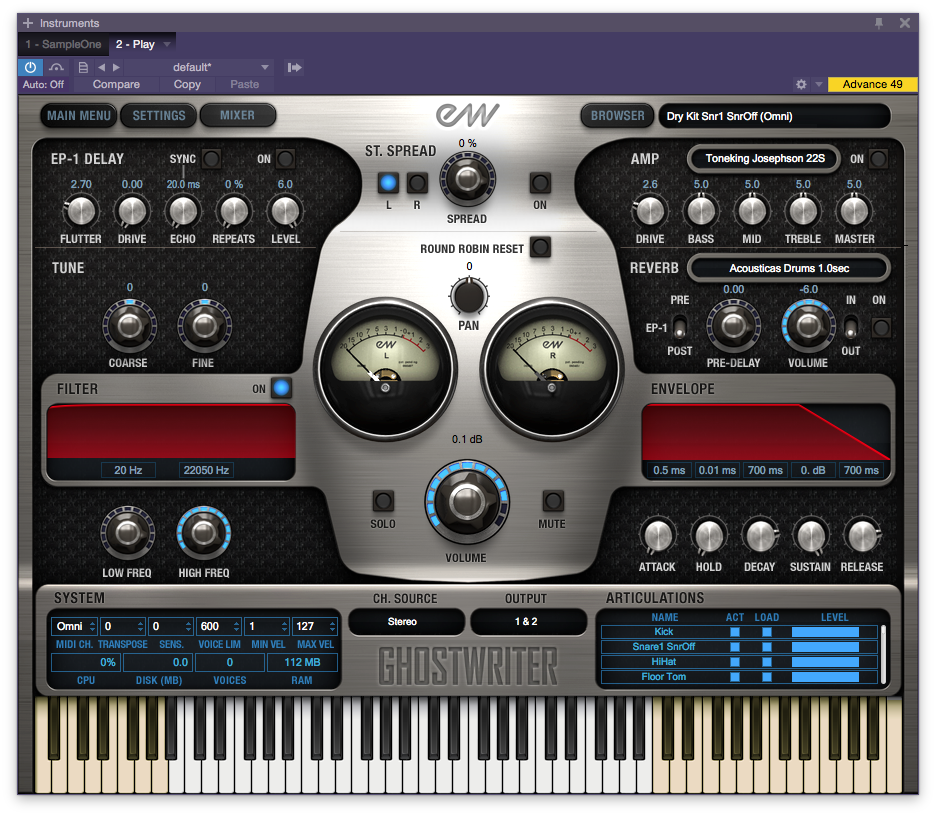Click the ROUND ROBIN RESET button

click(540, 247)
